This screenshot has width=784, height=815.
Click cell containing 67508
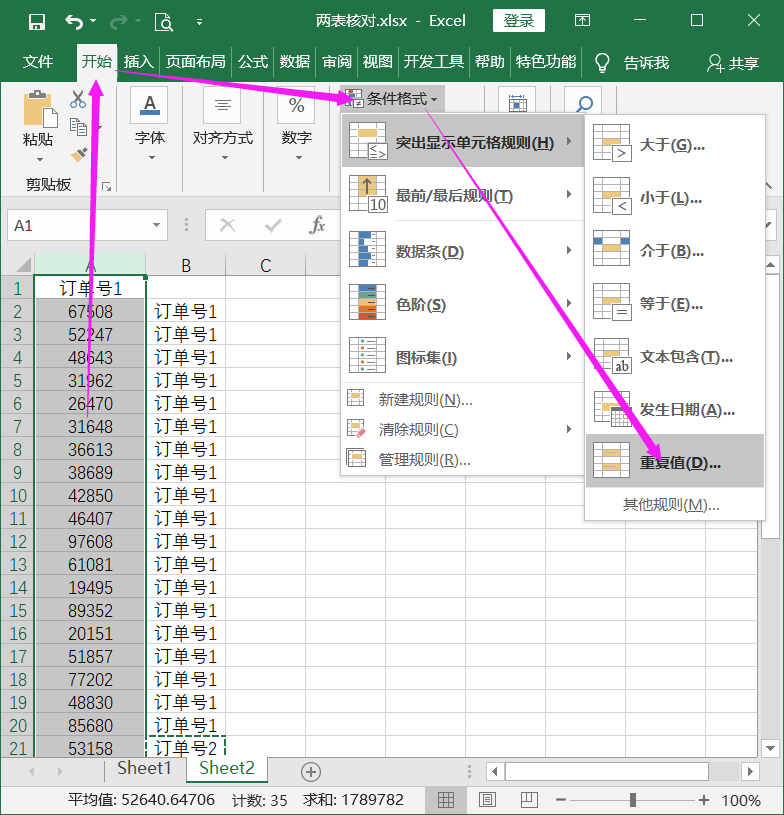[90, 311]
